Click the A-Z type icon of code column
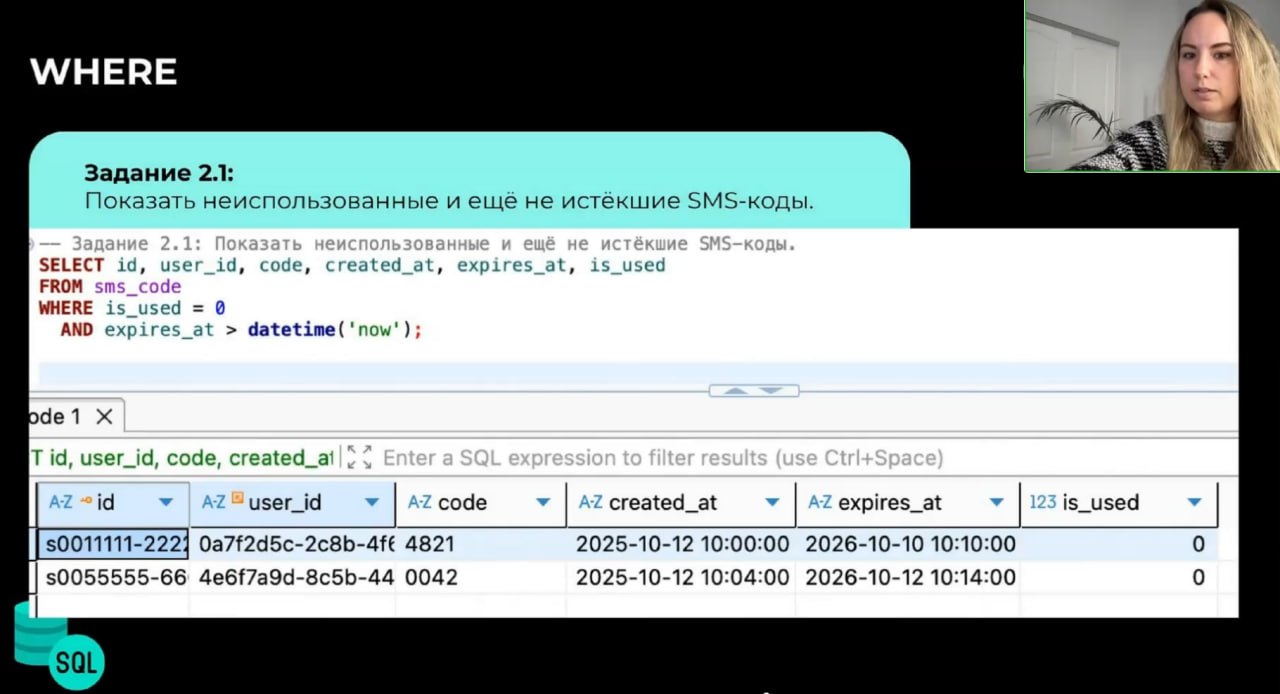The height and width of the screenshot is (694, 1280). click(x=419, y=502)
